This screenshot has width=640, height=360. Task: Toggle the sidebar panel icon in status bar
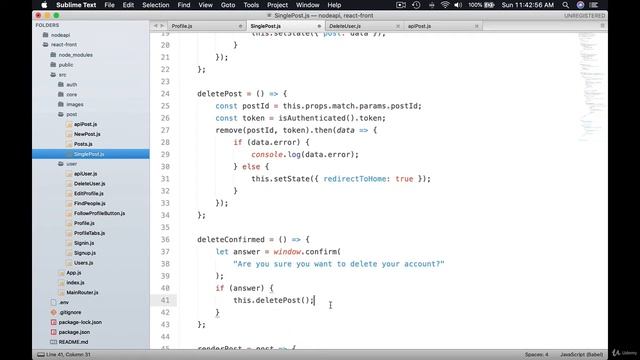(40, 355)
